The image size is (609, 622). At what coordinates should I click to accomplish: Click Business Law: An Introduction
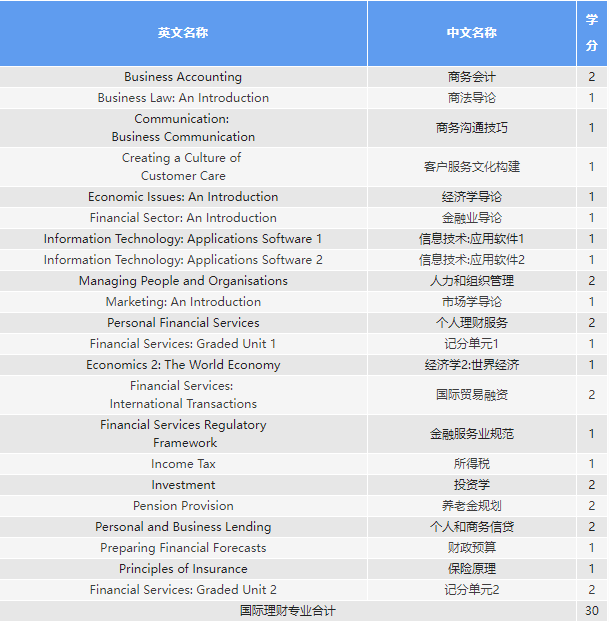(183, 98)
